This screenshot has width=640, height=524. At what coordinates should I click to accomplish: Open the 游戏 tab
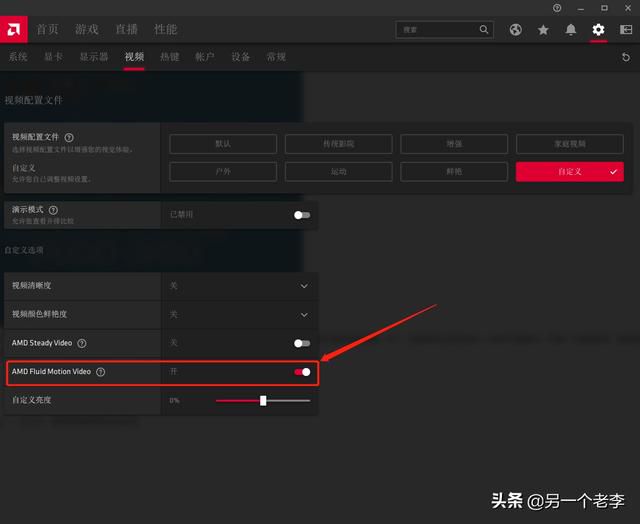[x=87, y=29]
